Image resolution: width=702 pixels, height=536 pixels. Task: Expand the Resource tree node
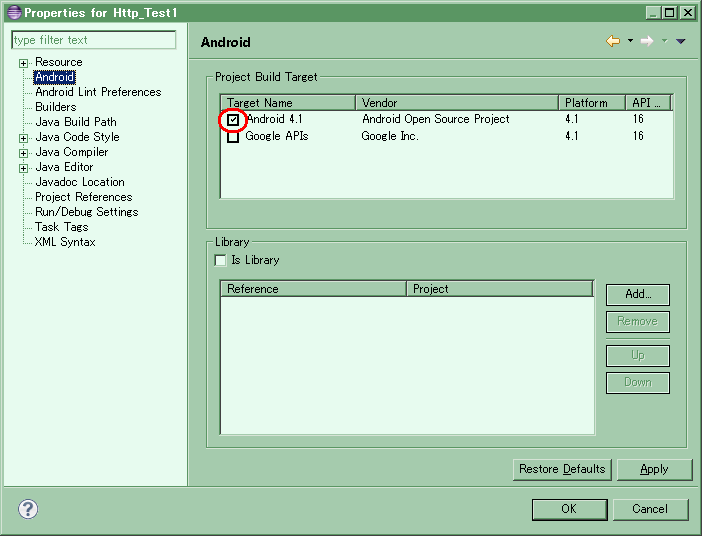pos(24,63)
